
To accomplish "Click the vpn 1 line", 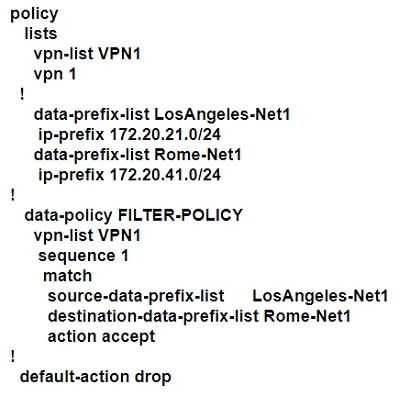I will 55,74.
